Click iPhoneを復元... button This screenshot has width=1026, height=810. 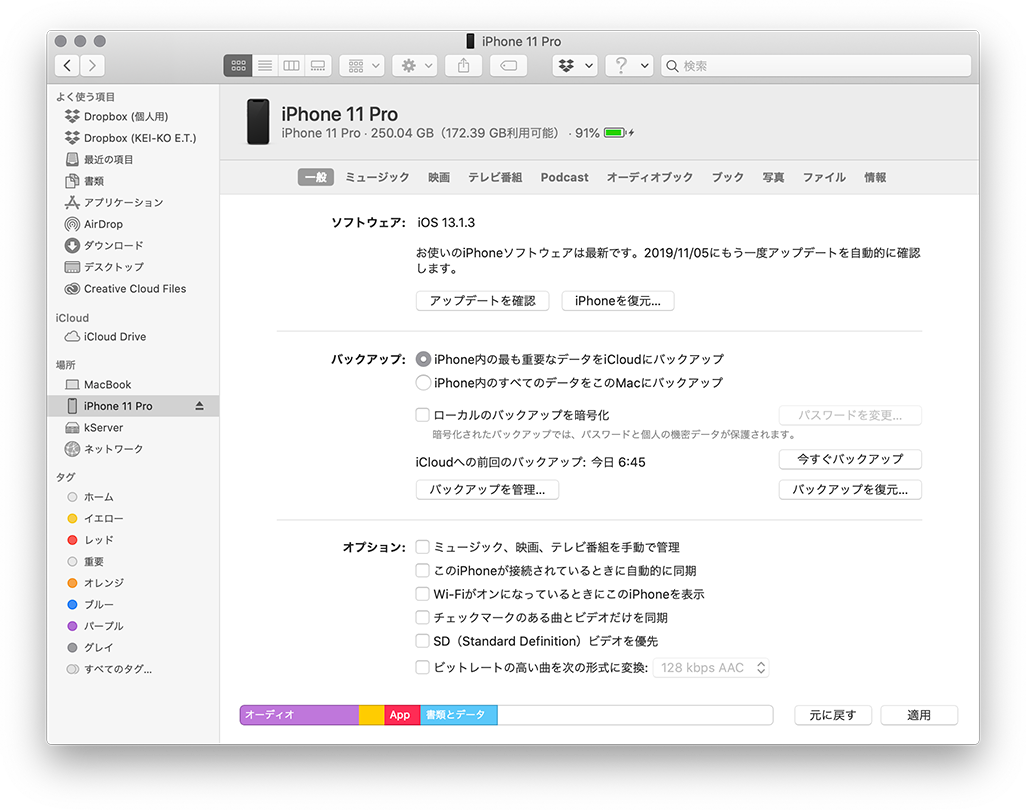pyautogui.click(x=618, y=301)
